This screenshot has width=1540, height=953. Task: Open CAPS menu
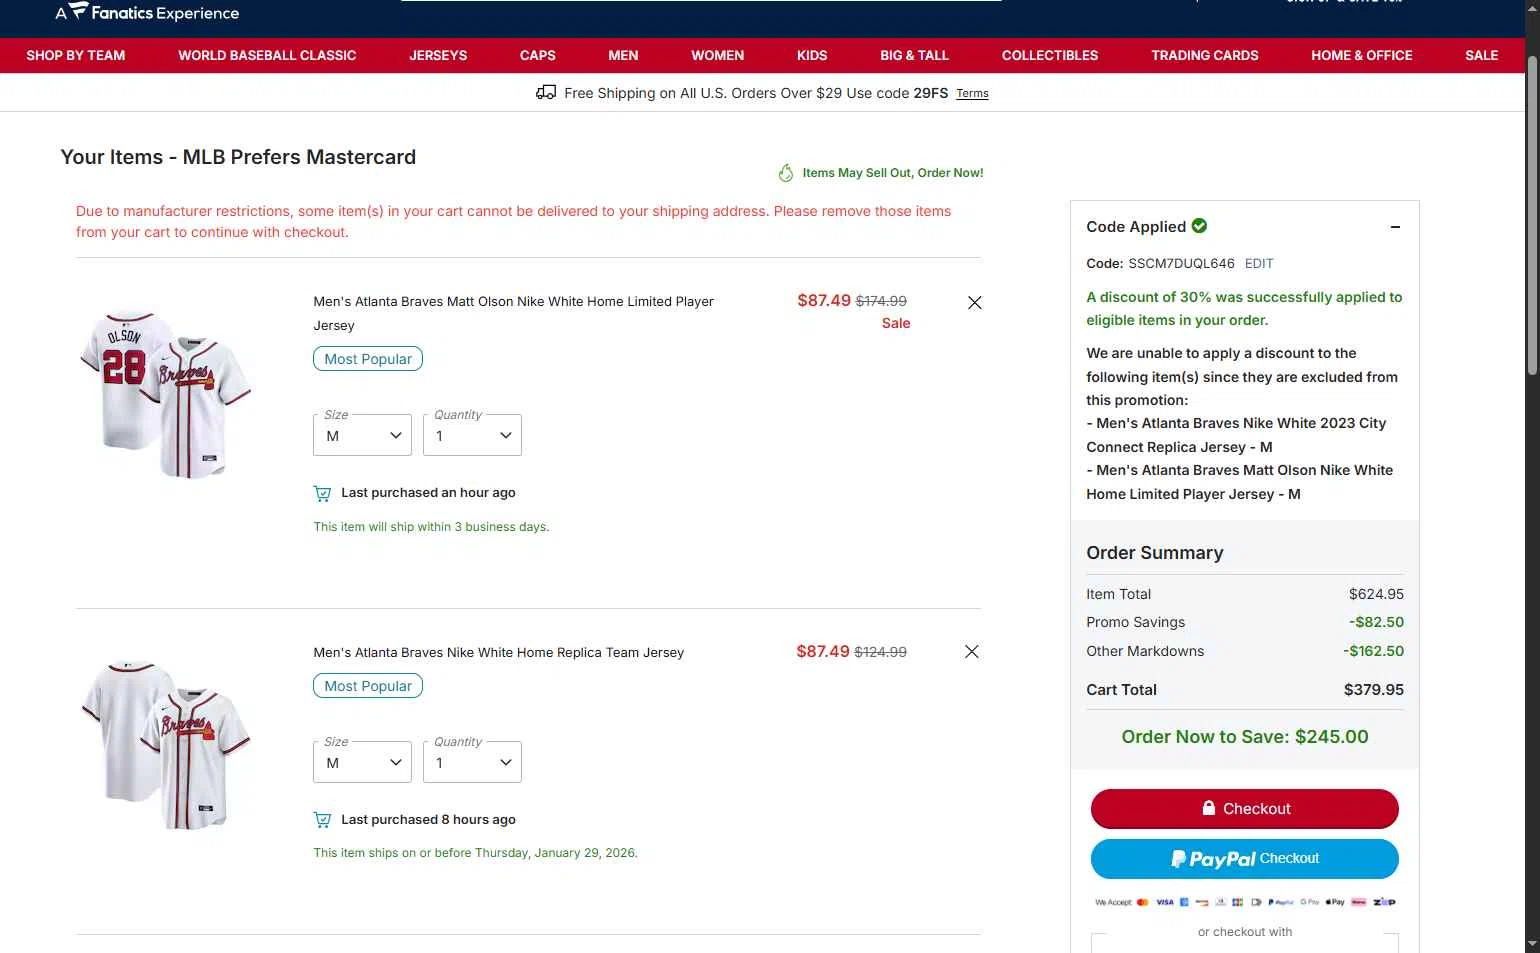(538, 55)
